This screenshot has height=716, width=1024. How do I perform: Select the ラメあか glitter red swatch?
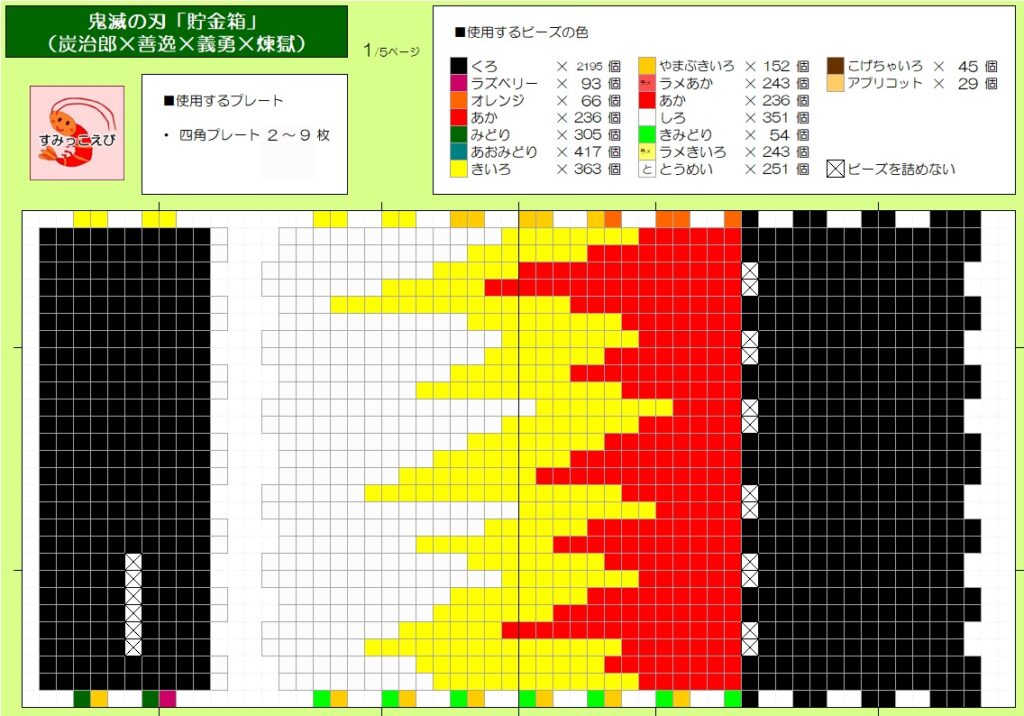[647, 83]
